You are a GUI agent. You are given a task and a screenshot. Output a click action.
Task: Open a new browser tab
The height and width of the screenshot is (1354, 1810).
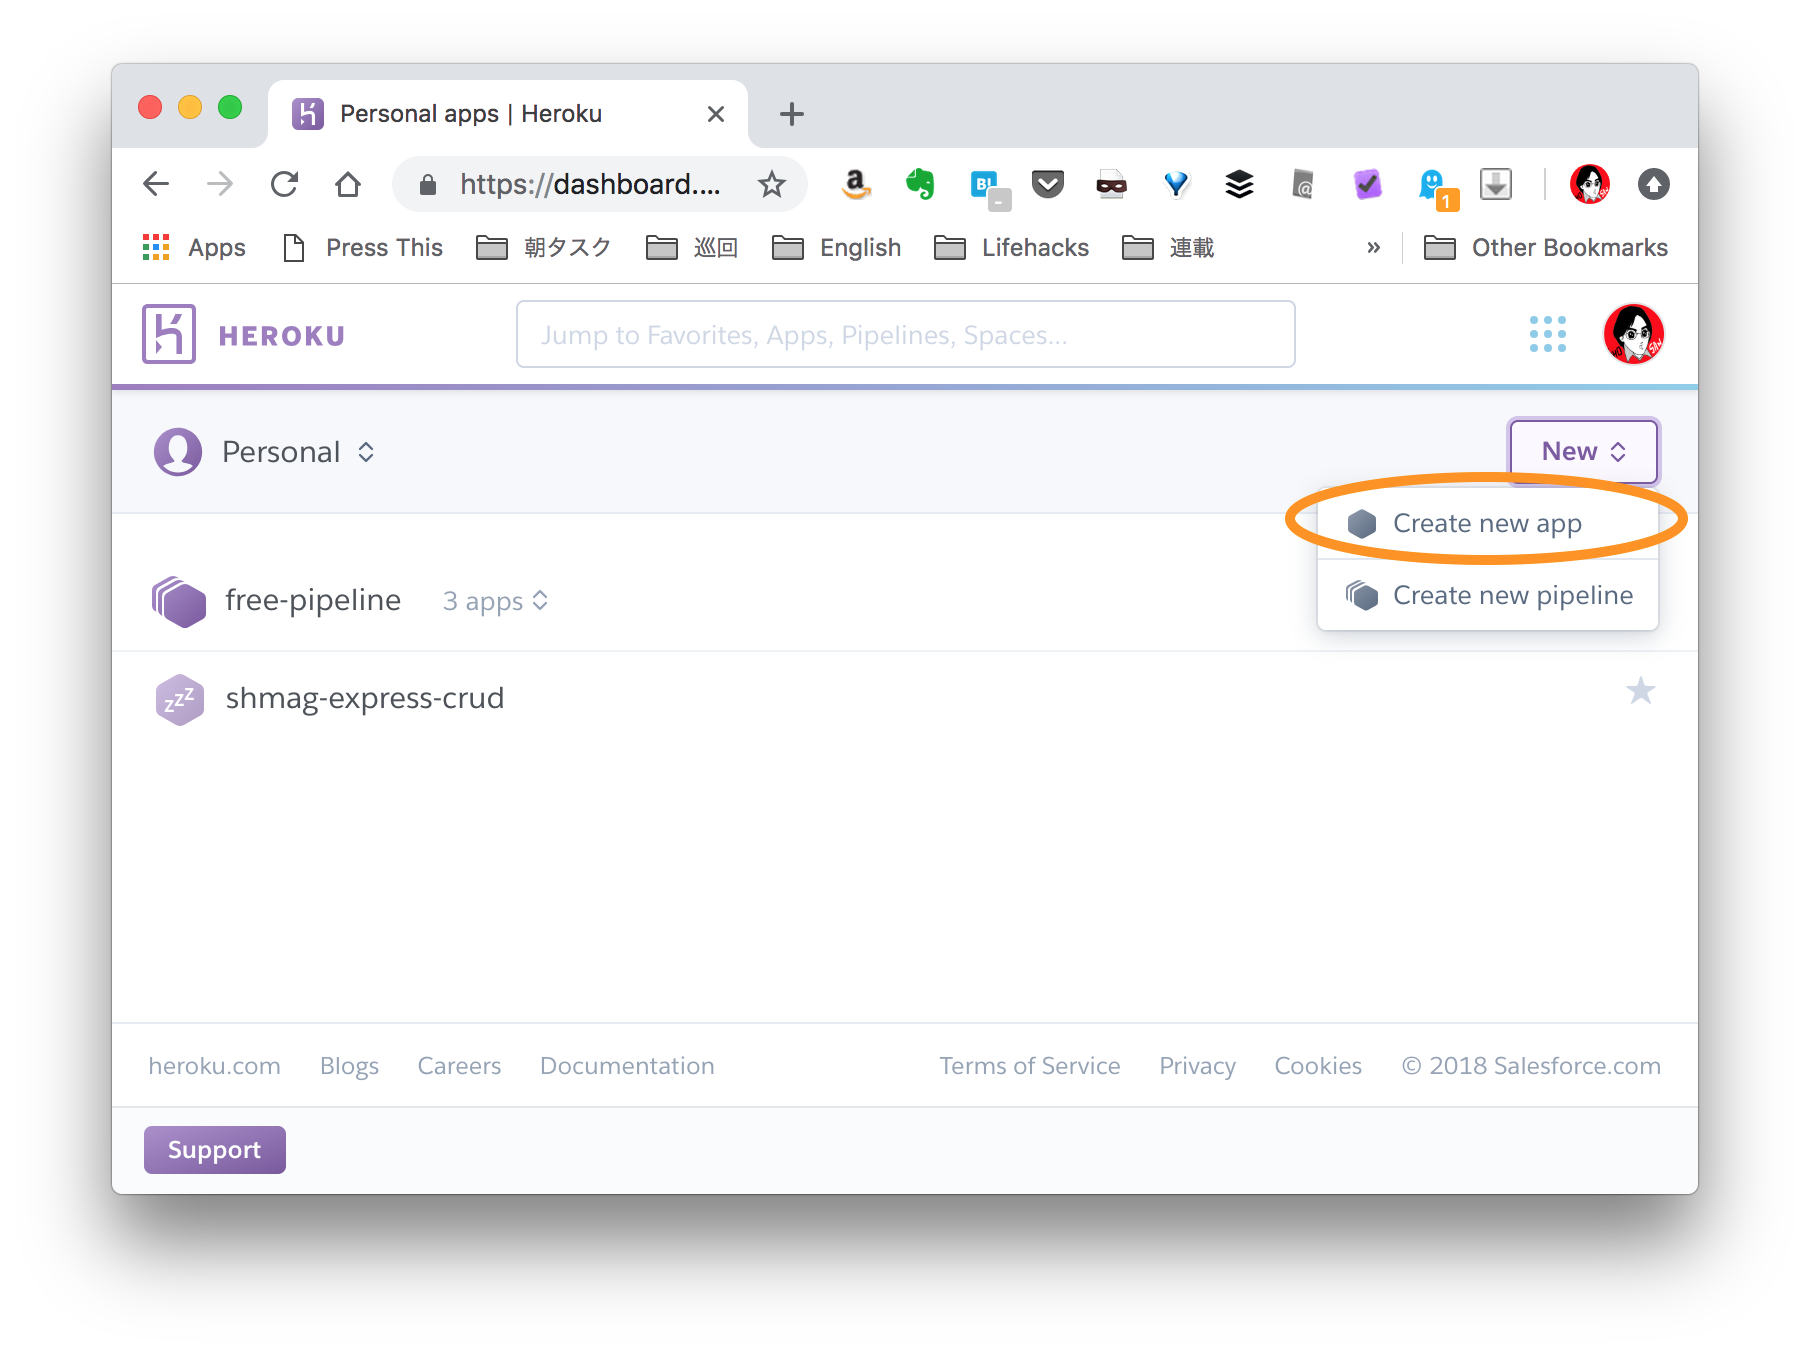[x=792, y=114]
